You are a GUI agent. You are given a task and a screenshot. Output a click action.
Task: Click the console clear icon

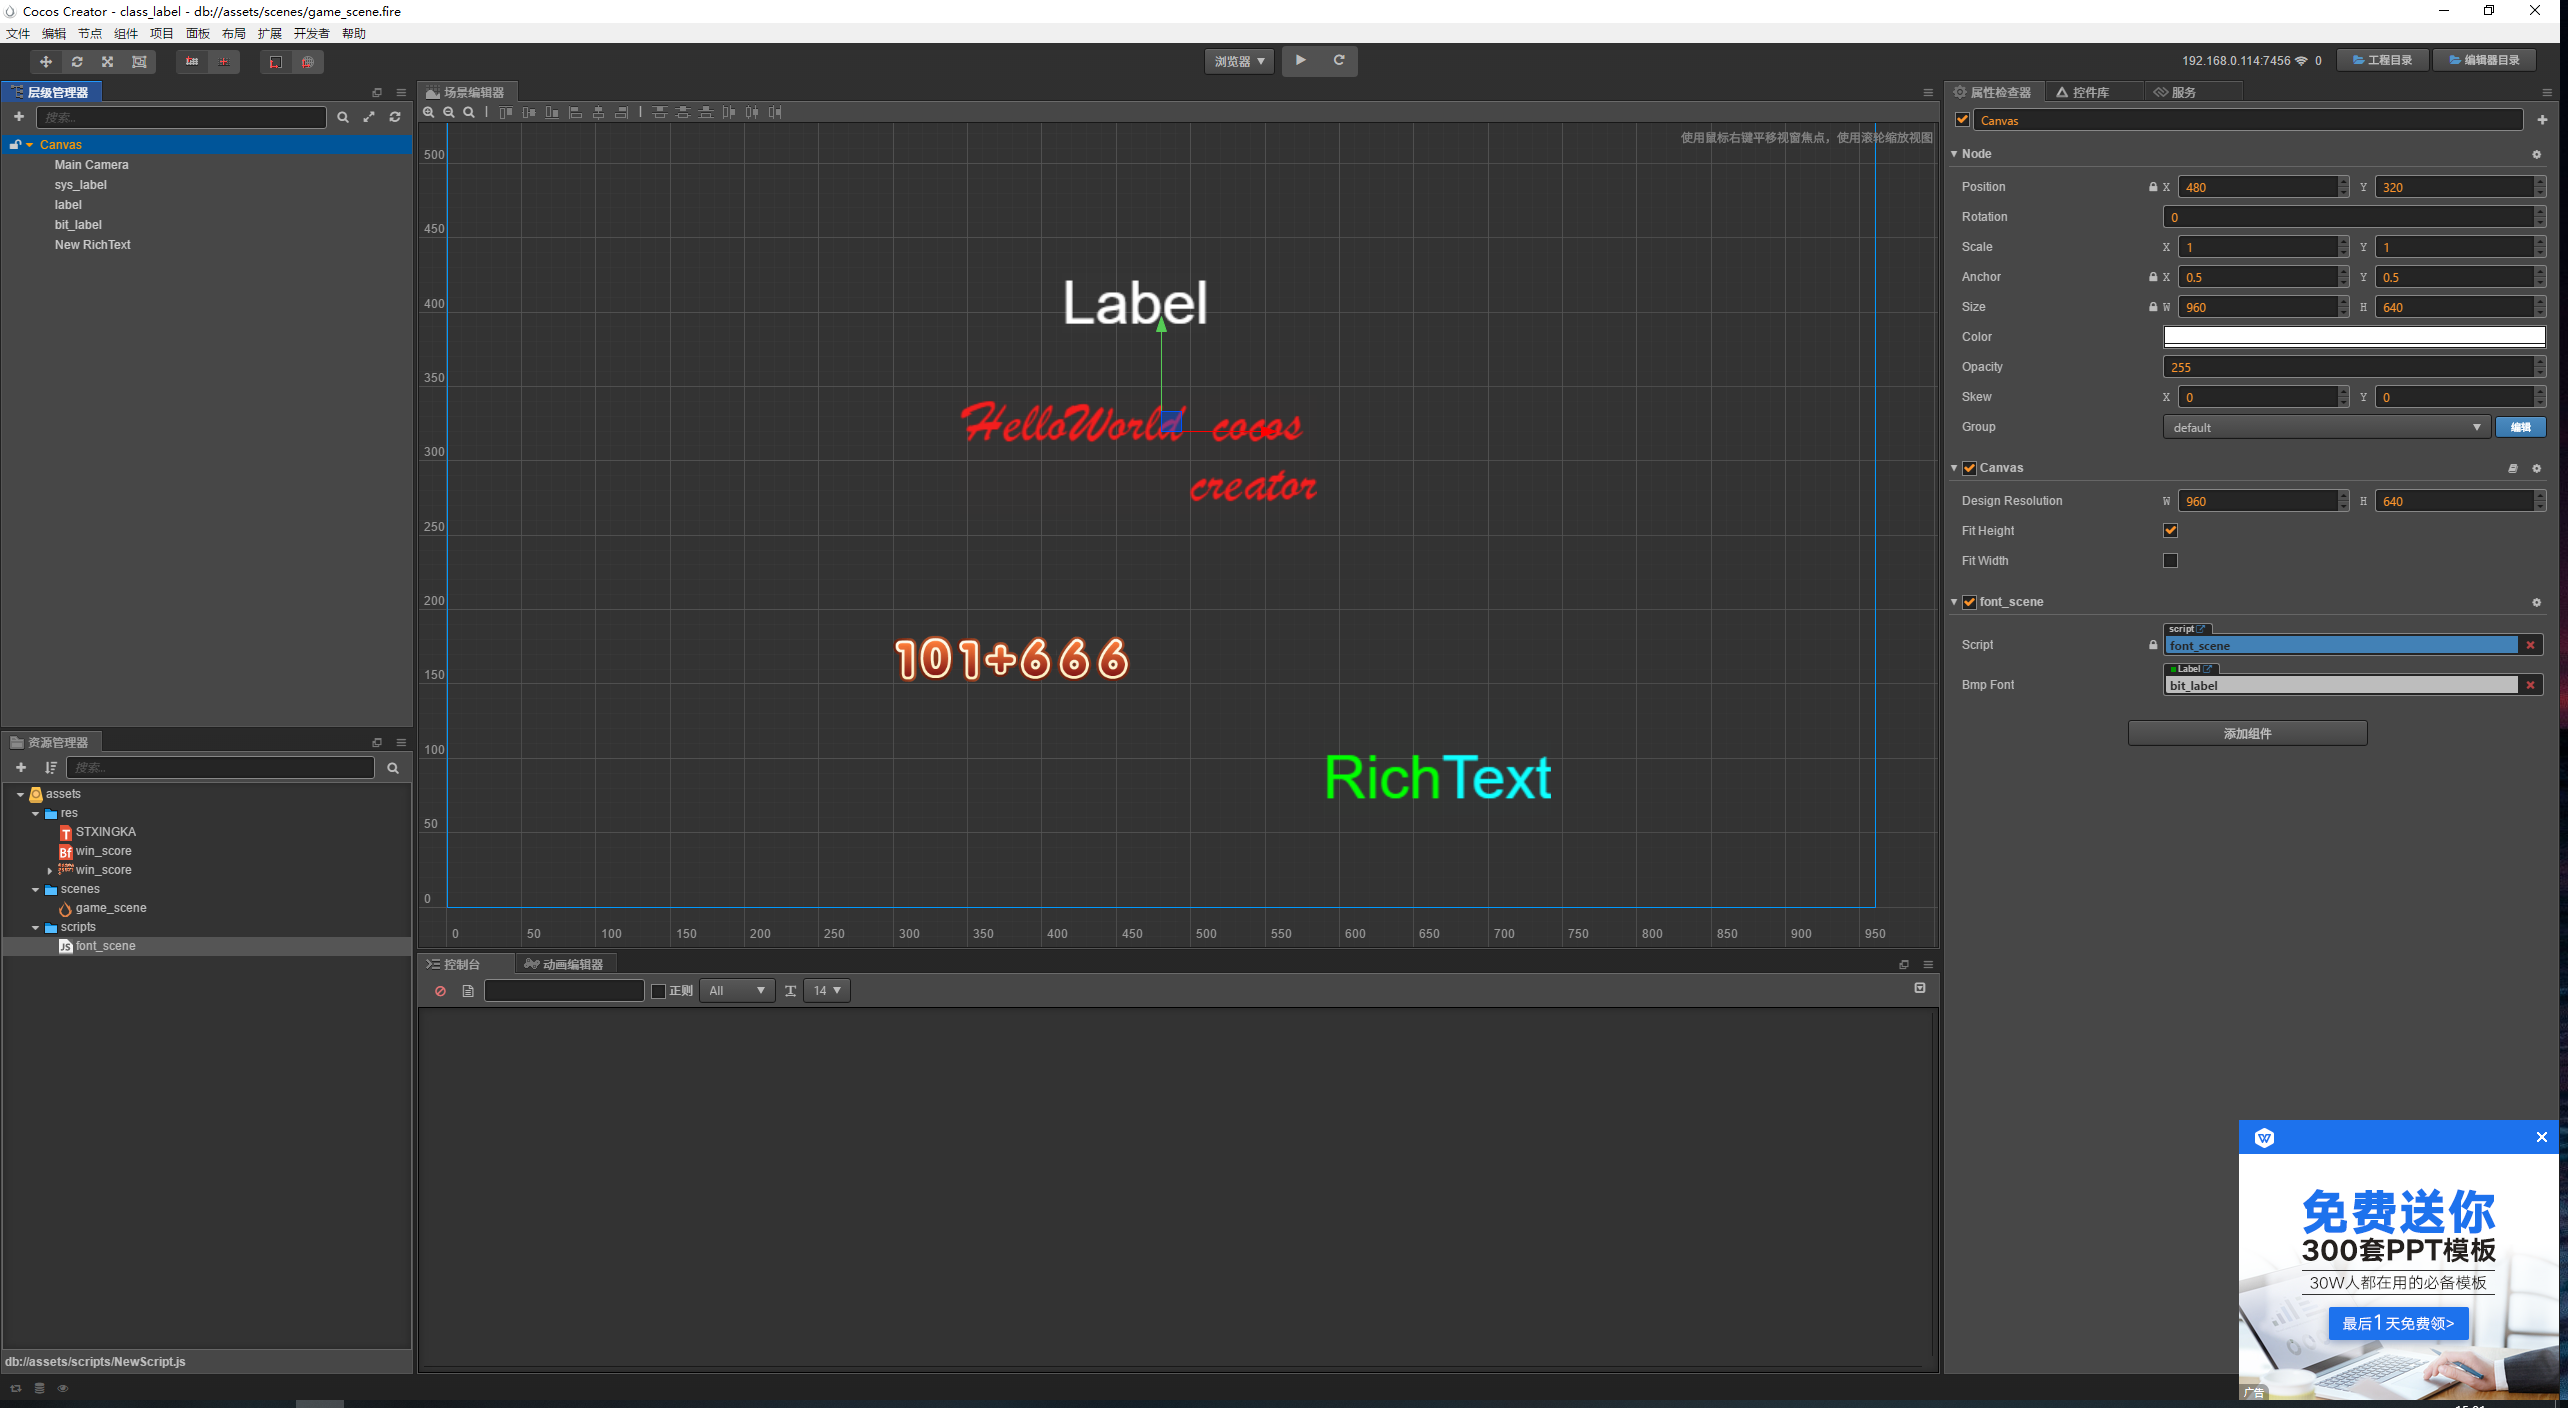tap(440, 991)
